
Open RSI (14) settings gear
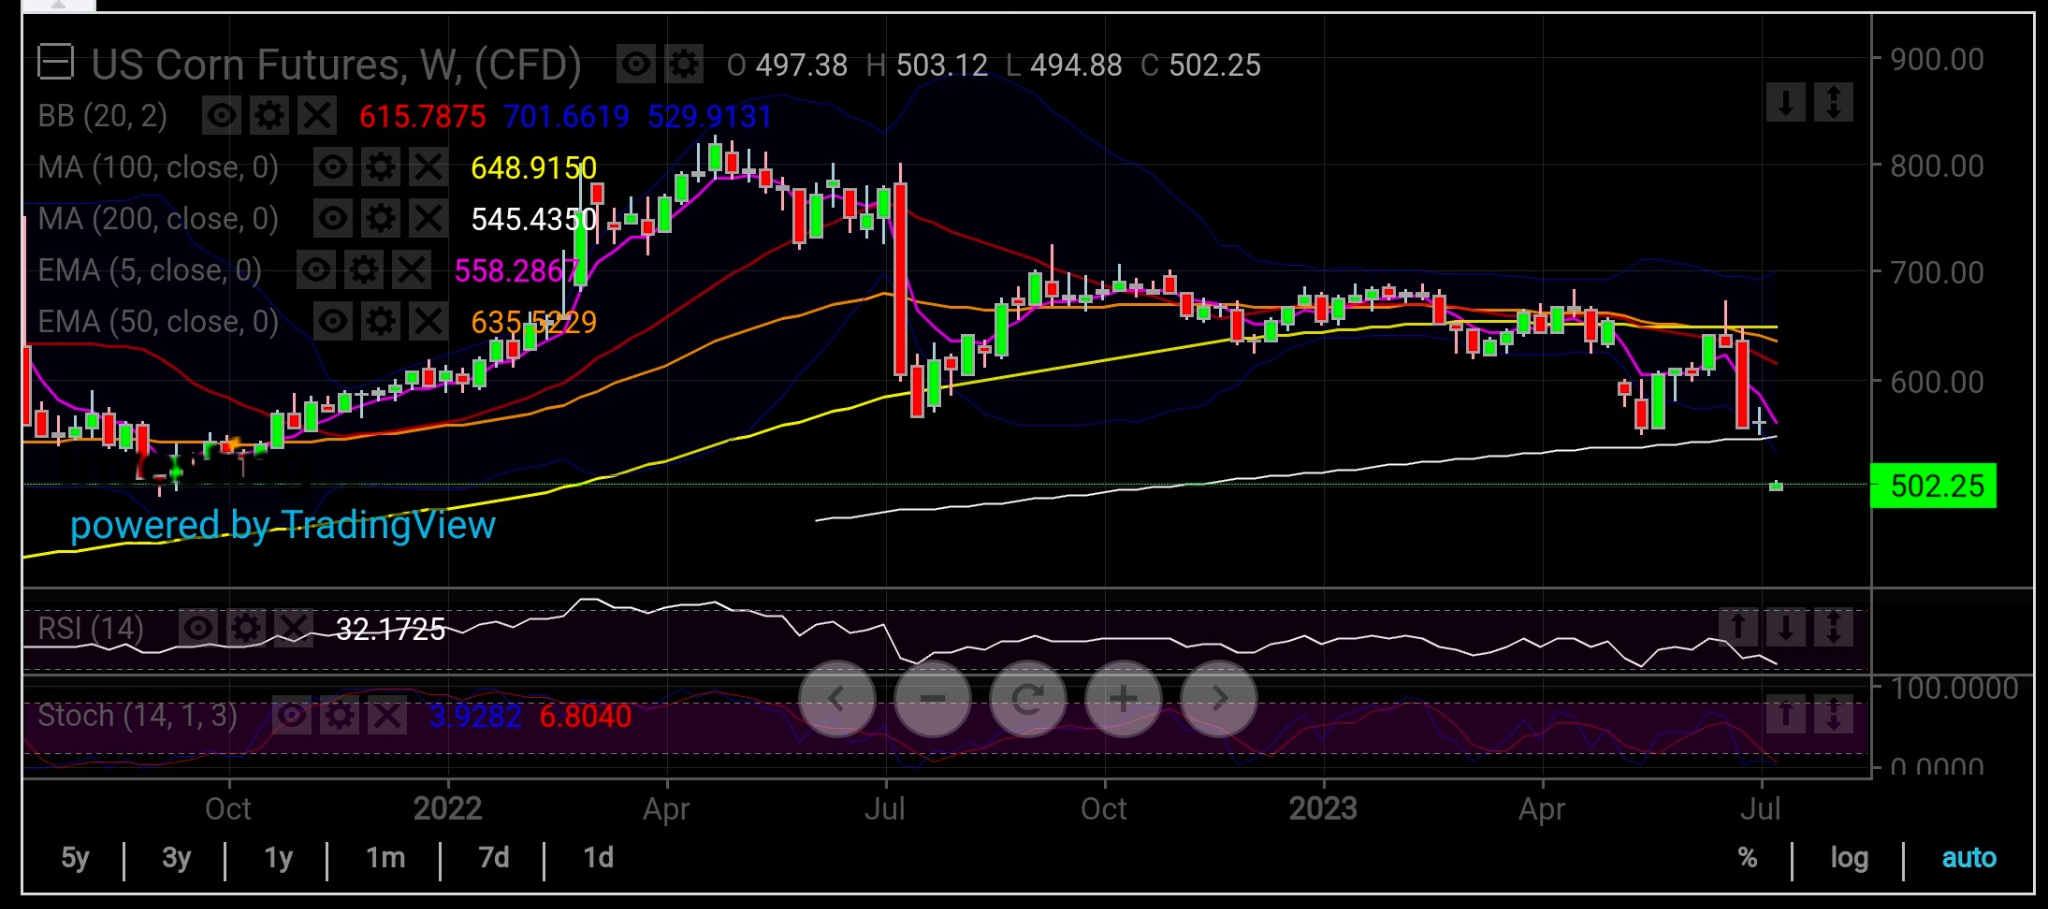tap(246, 628)
